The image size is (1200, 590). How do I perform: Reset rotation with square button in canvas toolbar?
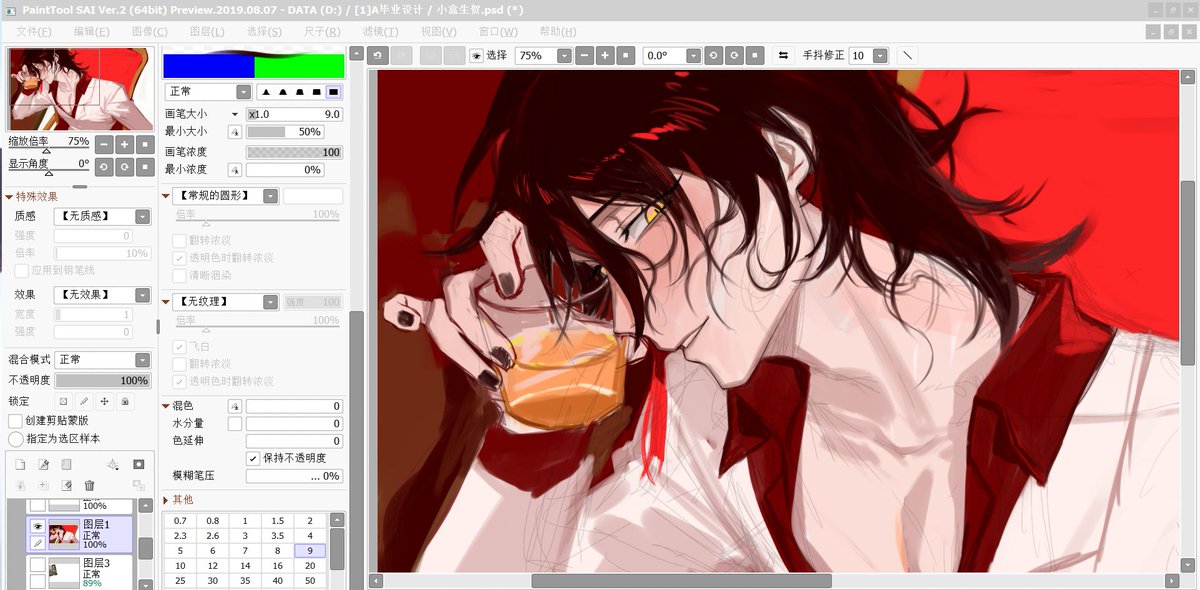(x=755, y=56)
